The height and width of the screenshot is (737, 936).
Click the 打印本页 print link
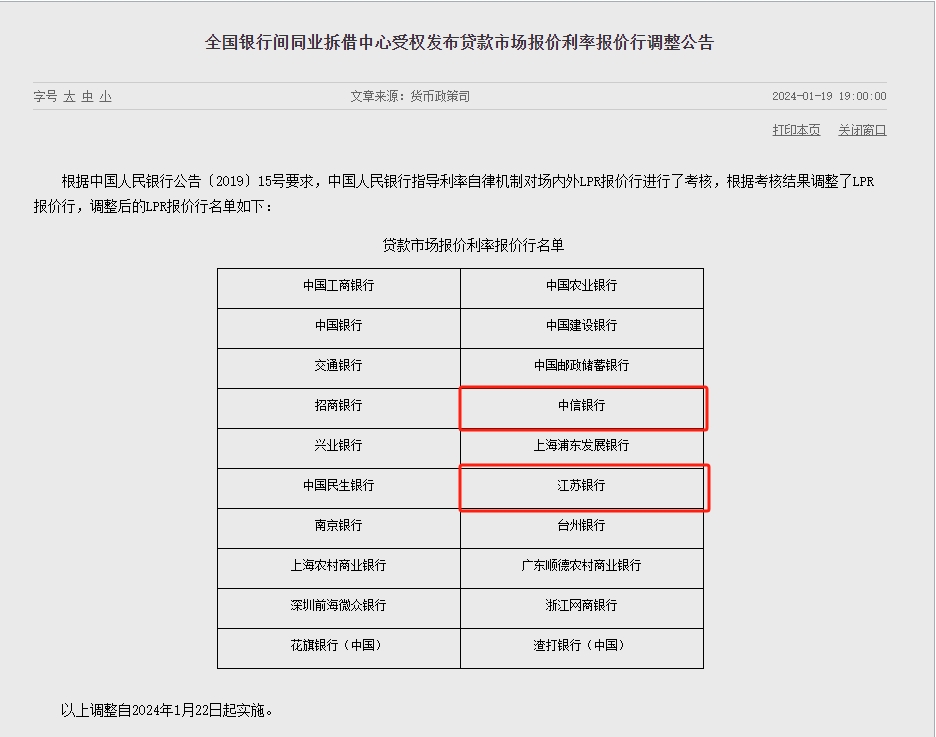coord(796,130)
